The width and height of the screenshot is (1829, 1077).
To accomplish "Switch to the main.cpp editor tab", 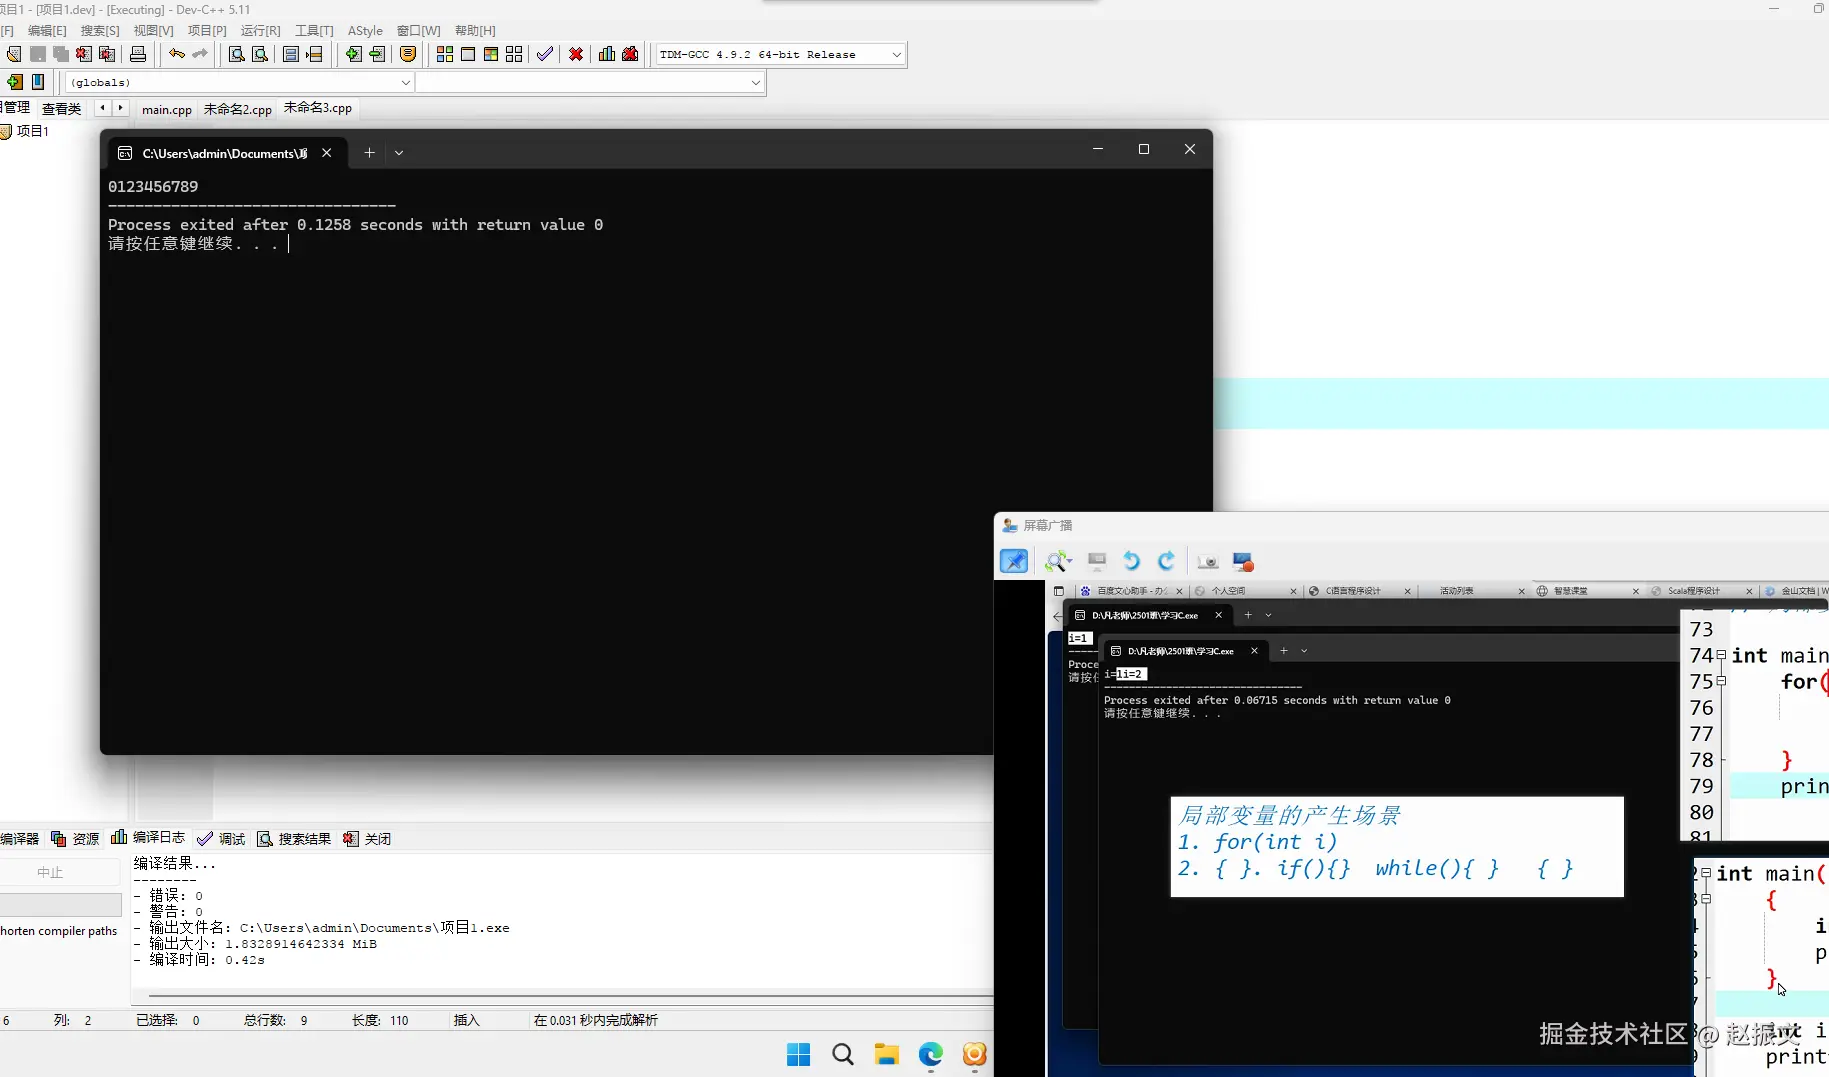I will pos(167,109).
